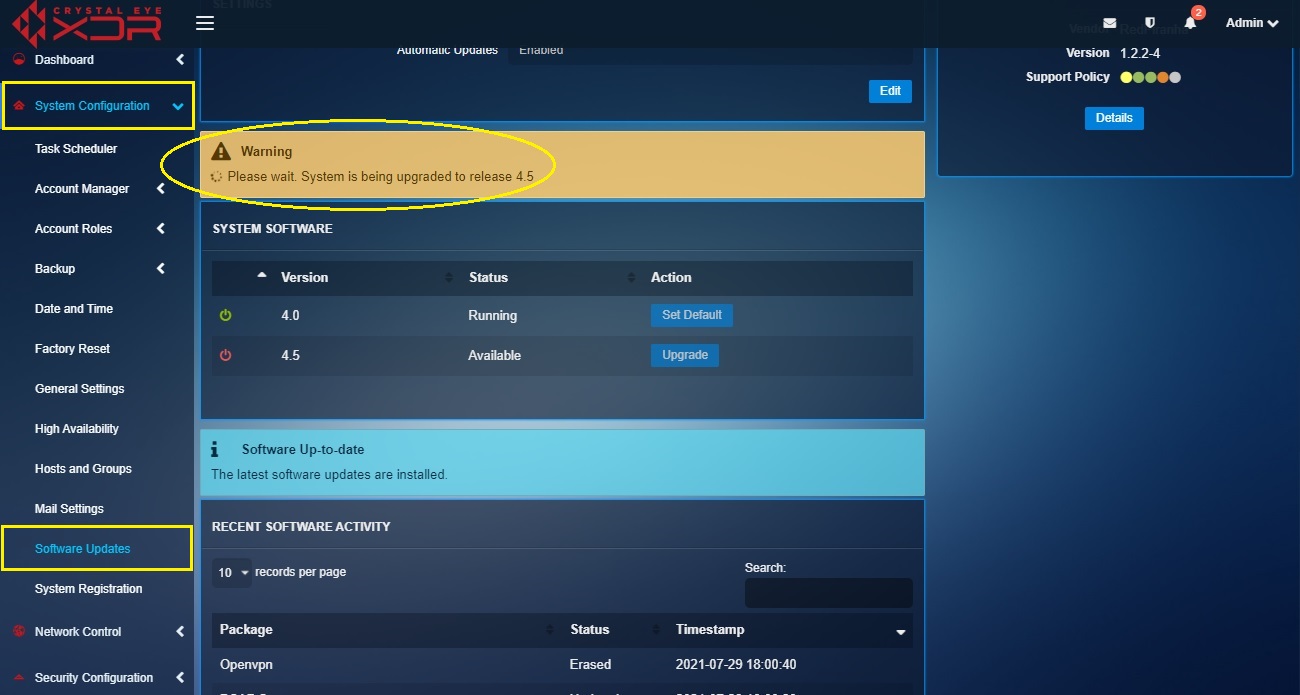Sort recent activity by Package column
The height and width of the screenshot is (695, 1300).
(x=386, y=630)
